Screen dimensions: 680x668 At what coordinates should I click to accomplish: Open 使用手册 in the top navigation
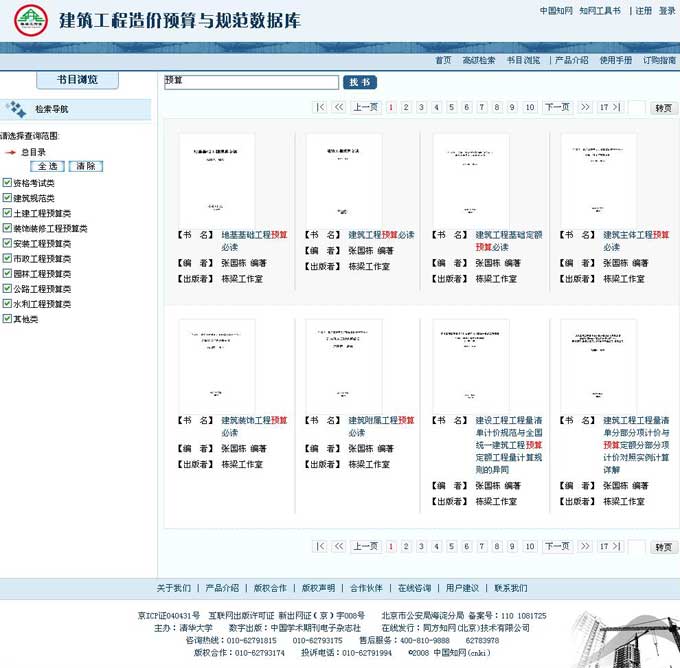(x=615, y=60)
